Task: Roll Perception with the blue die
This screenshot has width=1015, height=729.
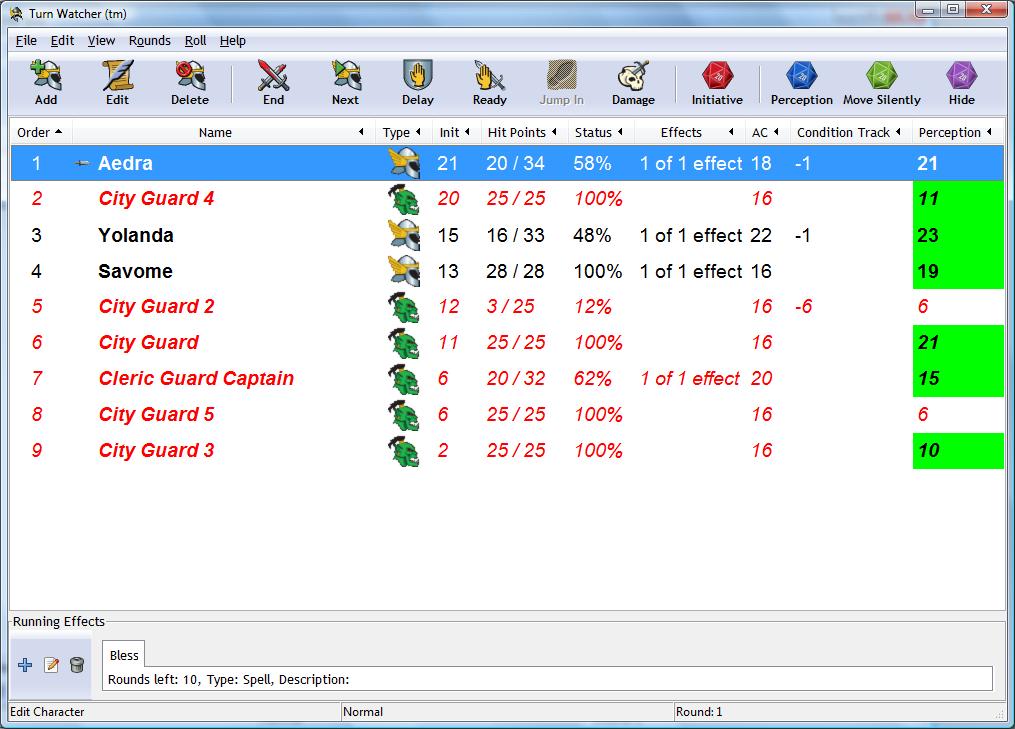Action: click(x=801, y=76)
